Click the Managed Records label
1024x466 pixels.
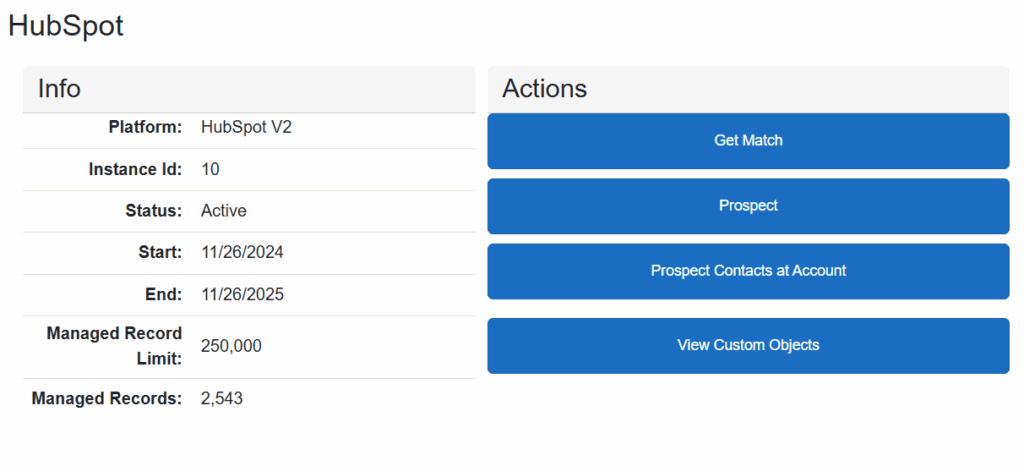pos(107,399)
